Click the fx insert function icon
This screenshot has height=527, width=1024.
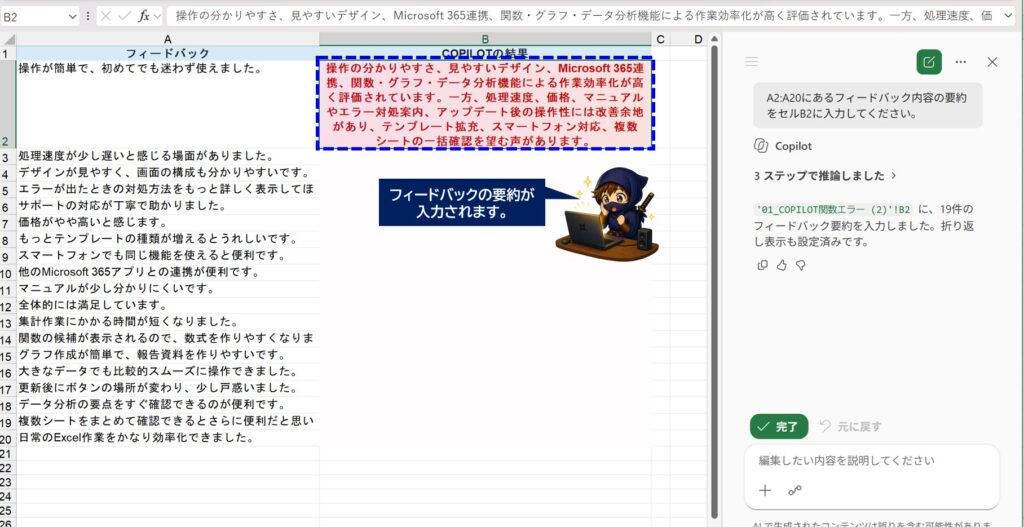(144, 16)
